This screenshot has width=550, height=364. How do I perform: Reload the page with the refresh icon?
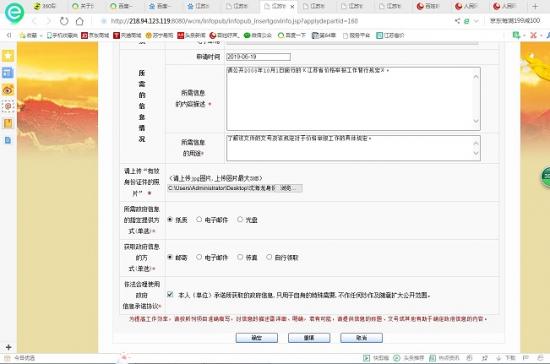coord(64,21)
